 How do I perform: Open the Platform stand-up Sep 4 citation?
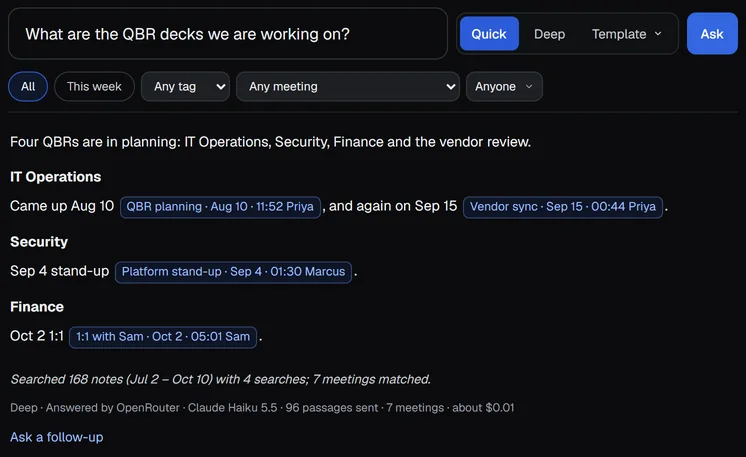pyautogui.click(x=234, y=272)
